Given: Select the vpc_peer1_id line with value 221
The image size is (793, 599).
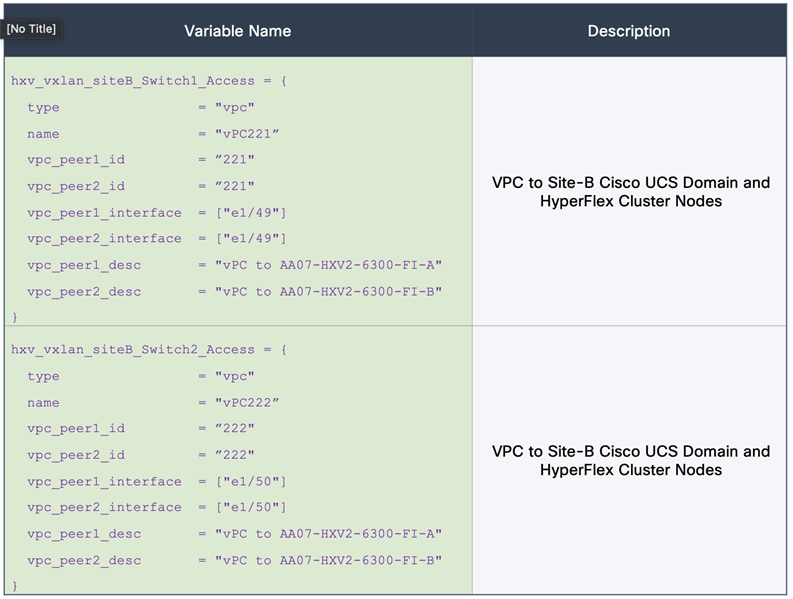Looking at the screenshot, I should 141,160.
